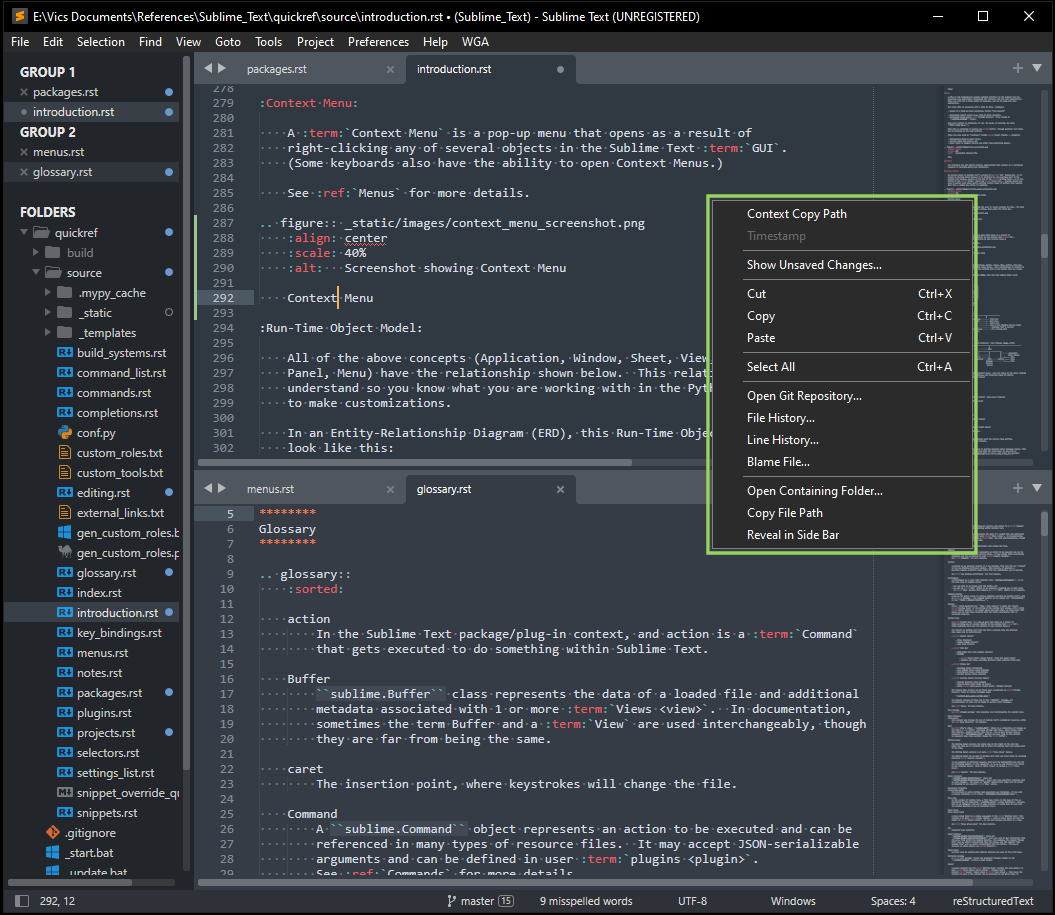The width and height of the screenshot is (1055, 915).
Task: Change the reStructuredText syntax in status bar
Action: 992,901
